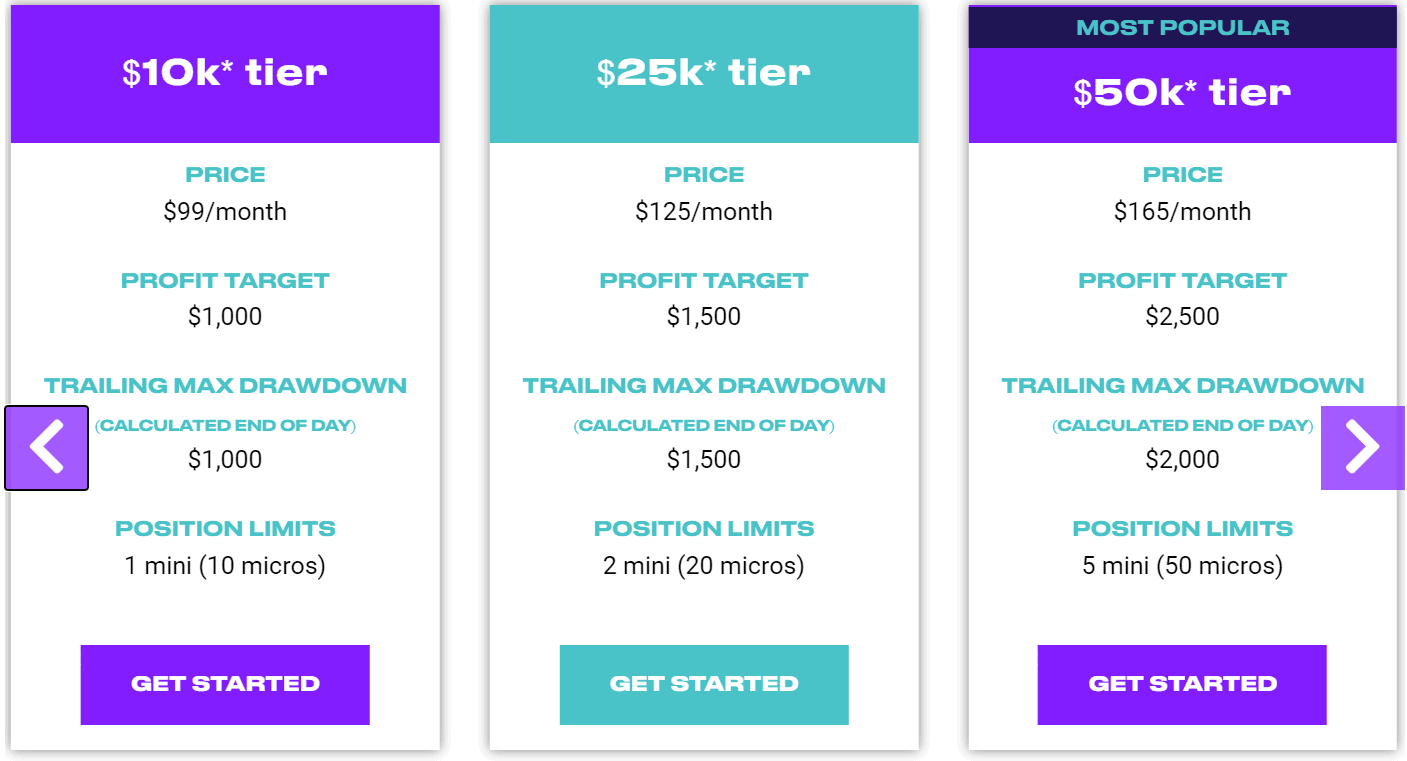This screenshot has height=761, width=1407.
Task: Click the right carousel navigation arrow
Action: pyautogui.click(x=1362, y=448)
